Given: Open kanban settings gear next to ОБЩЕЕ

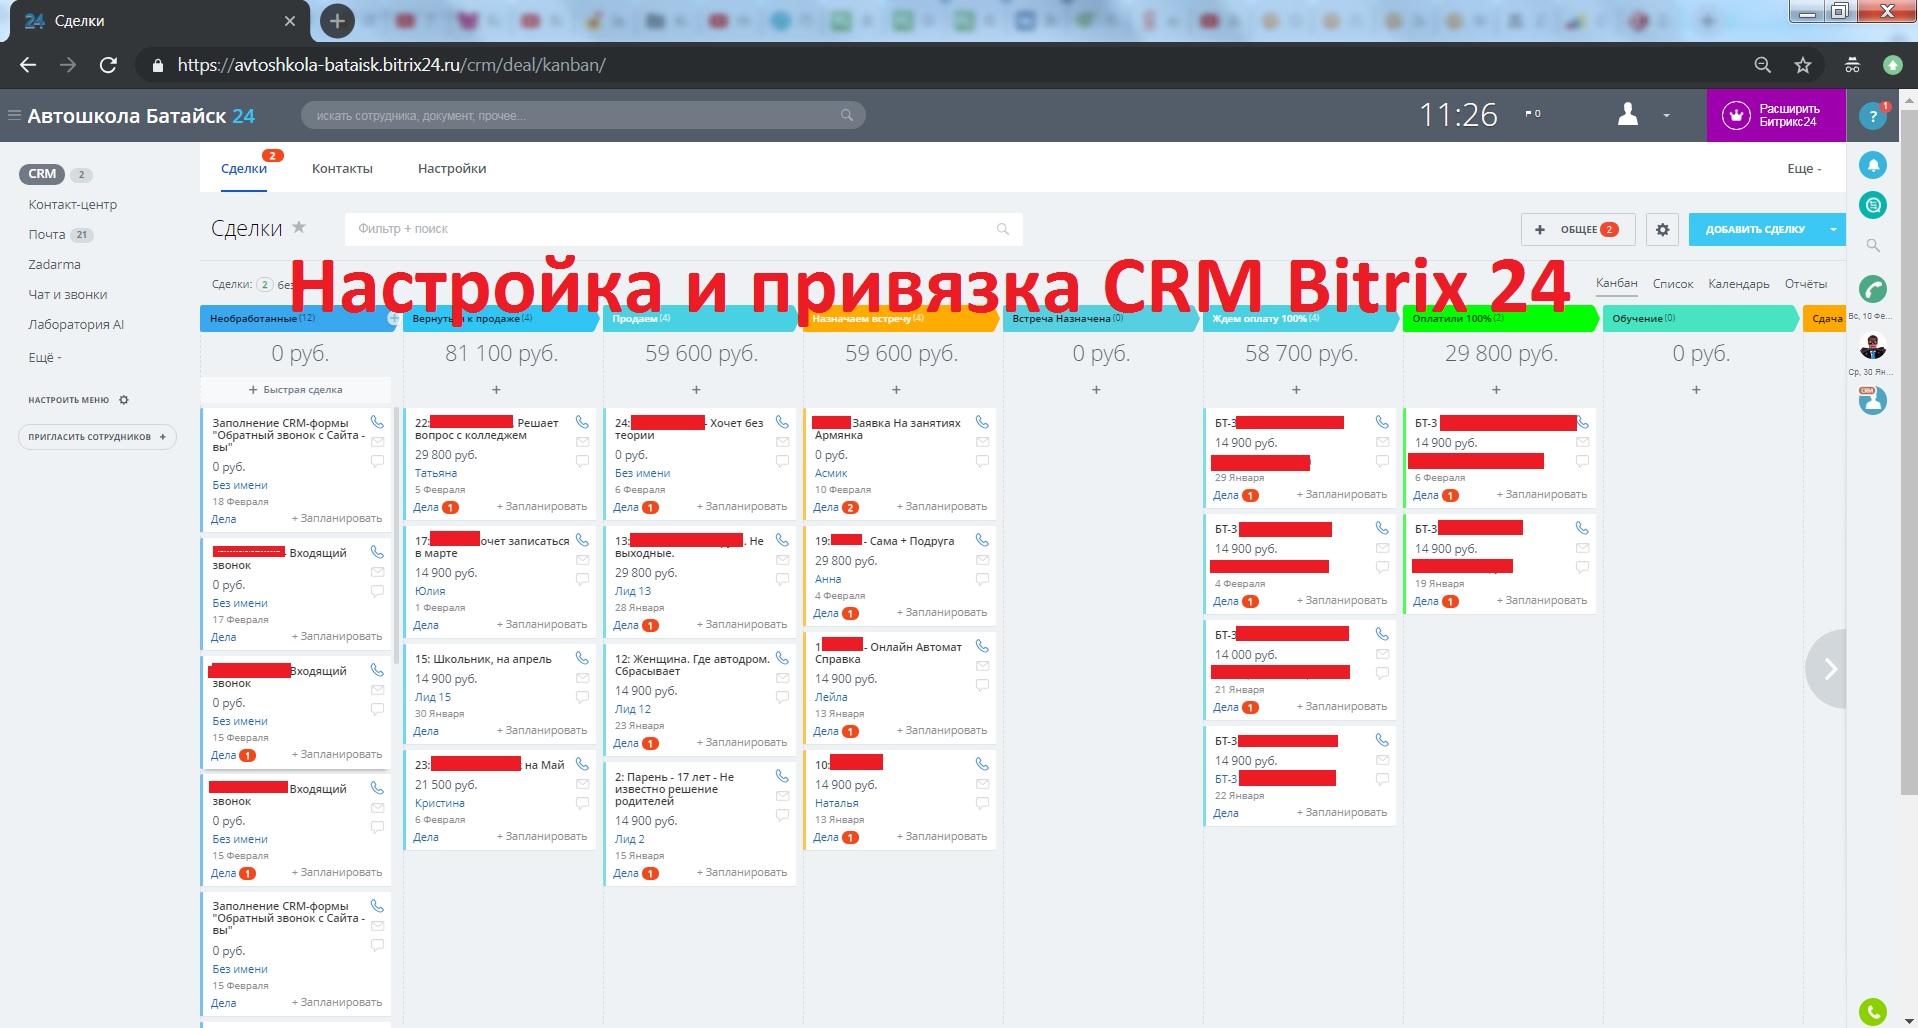Looking at the screenshot, I should (1662, 229).
